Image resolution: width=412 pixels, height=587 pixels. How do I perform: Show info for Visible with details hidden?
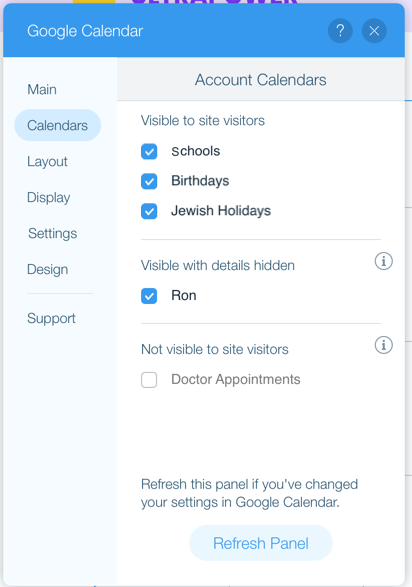pyautogui.click(x=384, y=261)
